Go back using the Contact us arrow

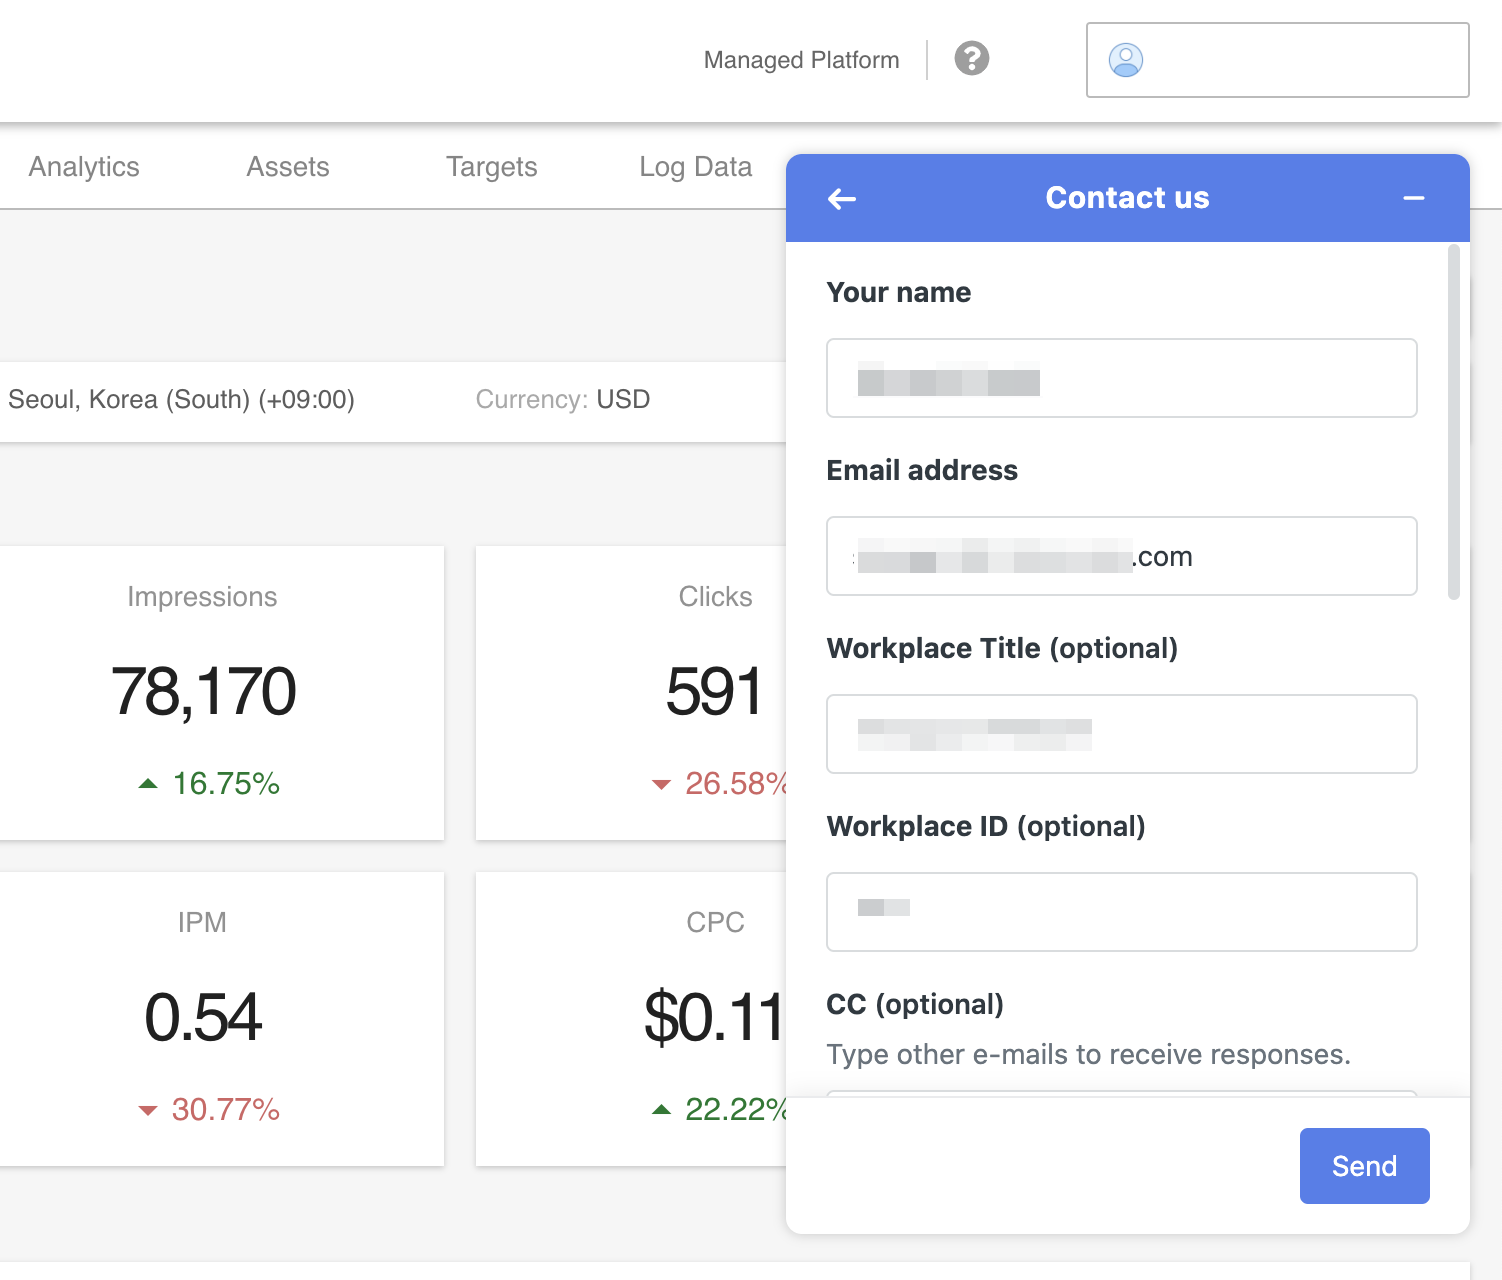[x=842, y=199]
